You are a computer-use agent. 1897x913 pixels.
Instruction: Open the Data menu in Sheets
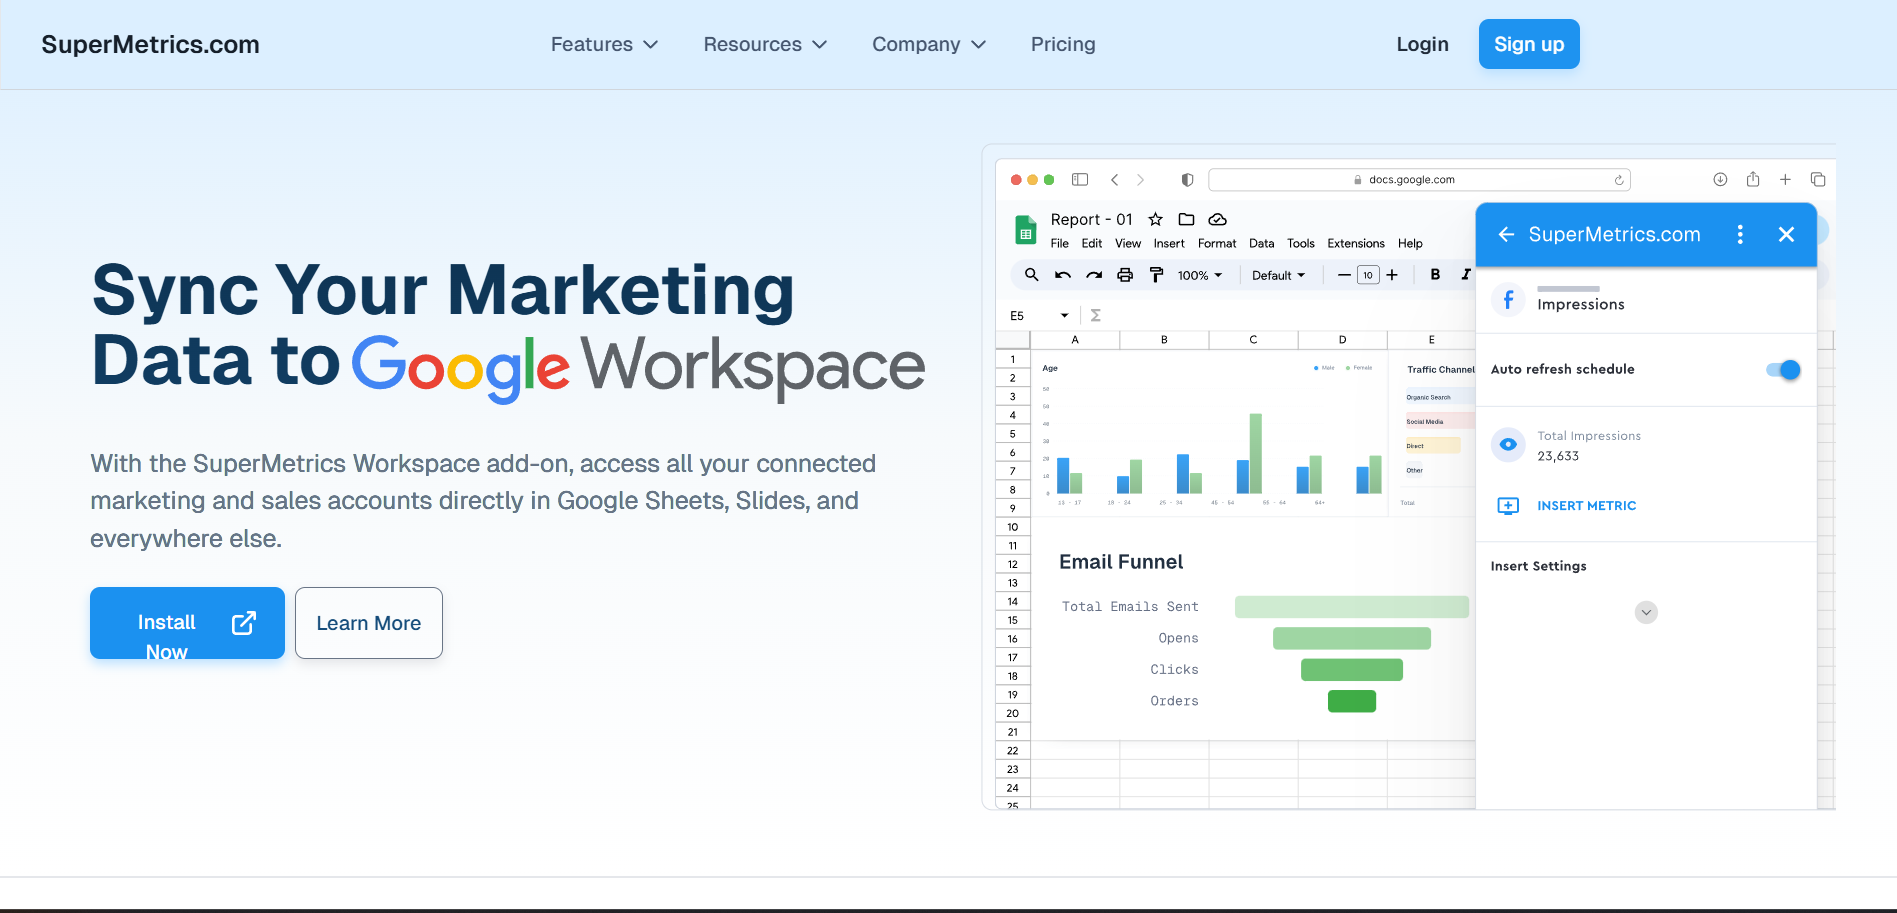coord(1262,243)
